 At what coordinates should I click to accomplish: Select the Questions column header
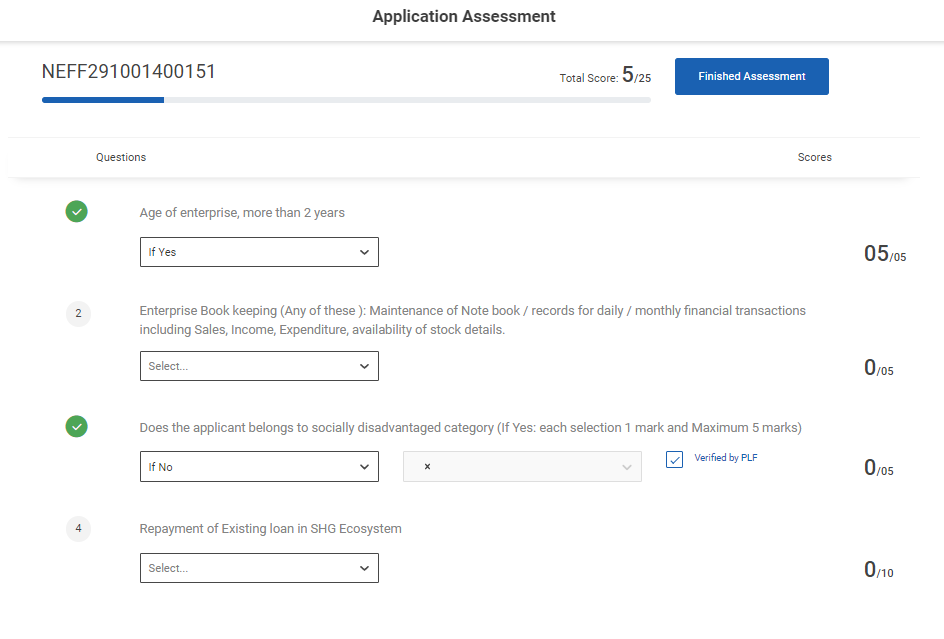click(121, 157)
